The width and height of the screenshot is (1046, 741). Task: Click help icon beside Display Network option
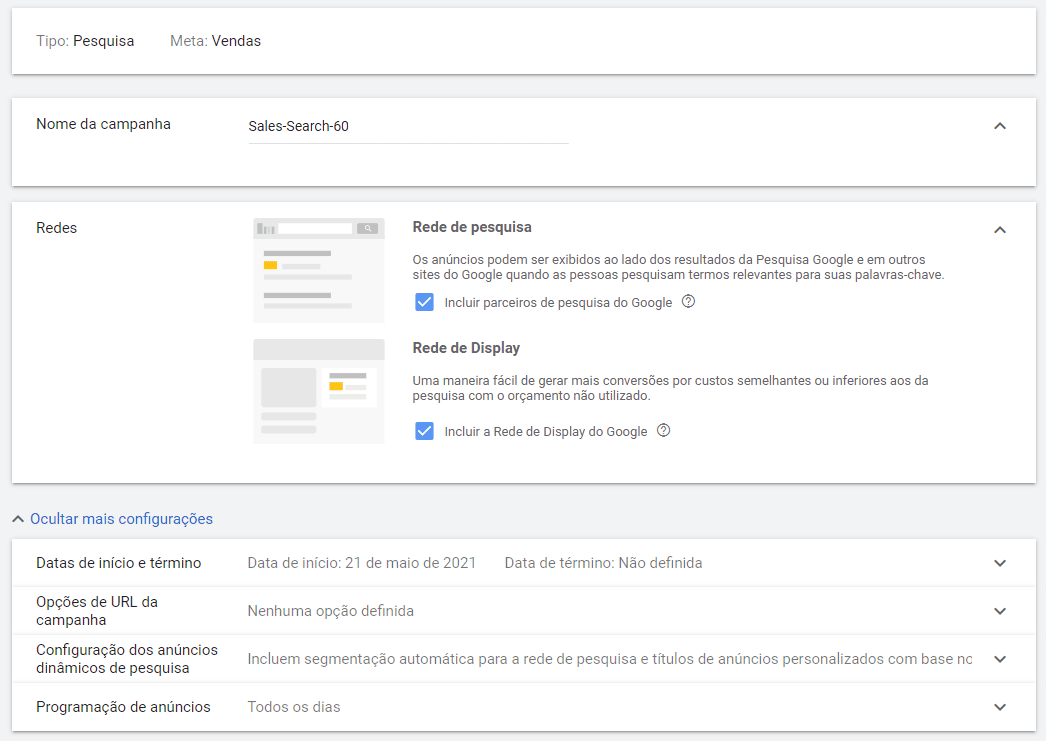663,430
